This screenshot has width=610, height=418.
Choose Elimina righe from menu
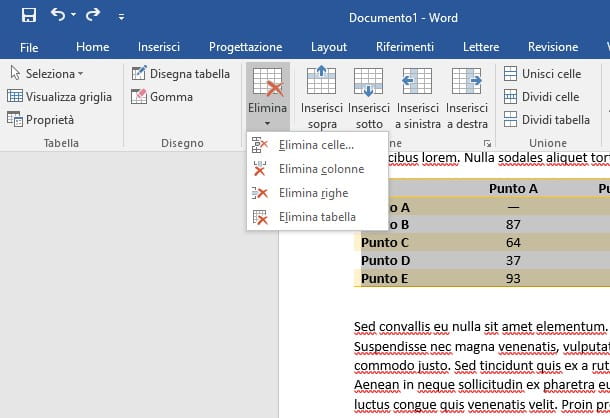(x=313, y=193)
